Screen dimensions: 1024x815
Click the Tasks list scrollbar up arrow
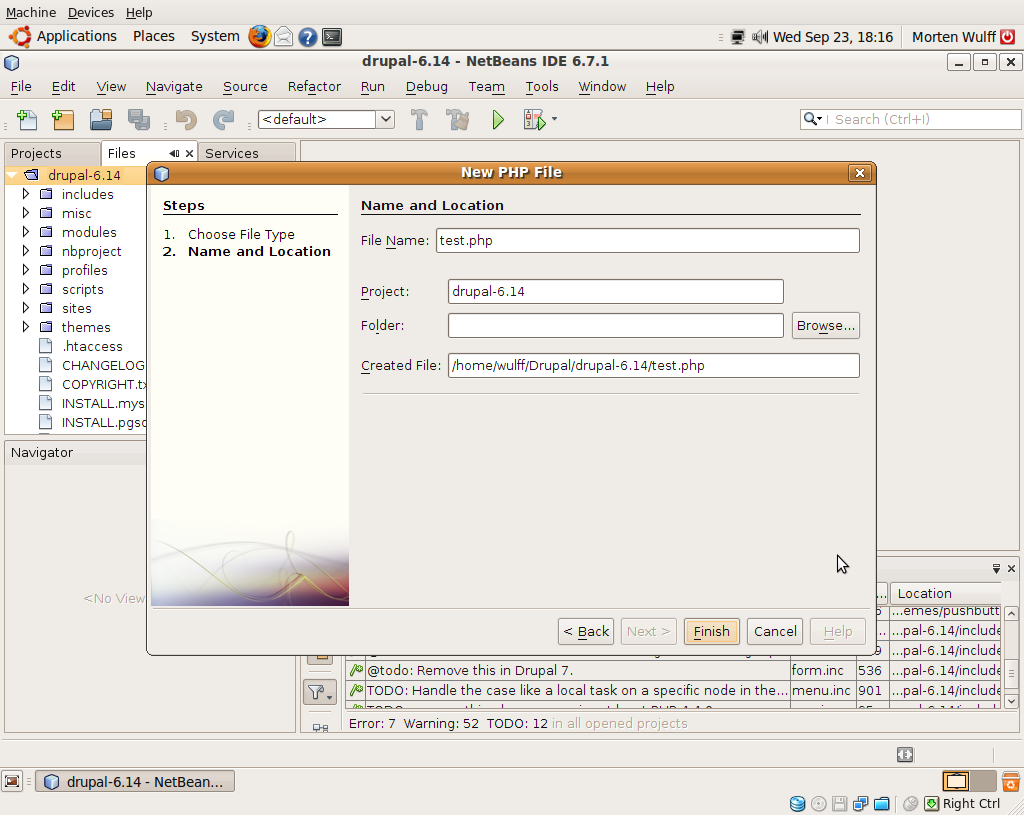click(1011, 613)
